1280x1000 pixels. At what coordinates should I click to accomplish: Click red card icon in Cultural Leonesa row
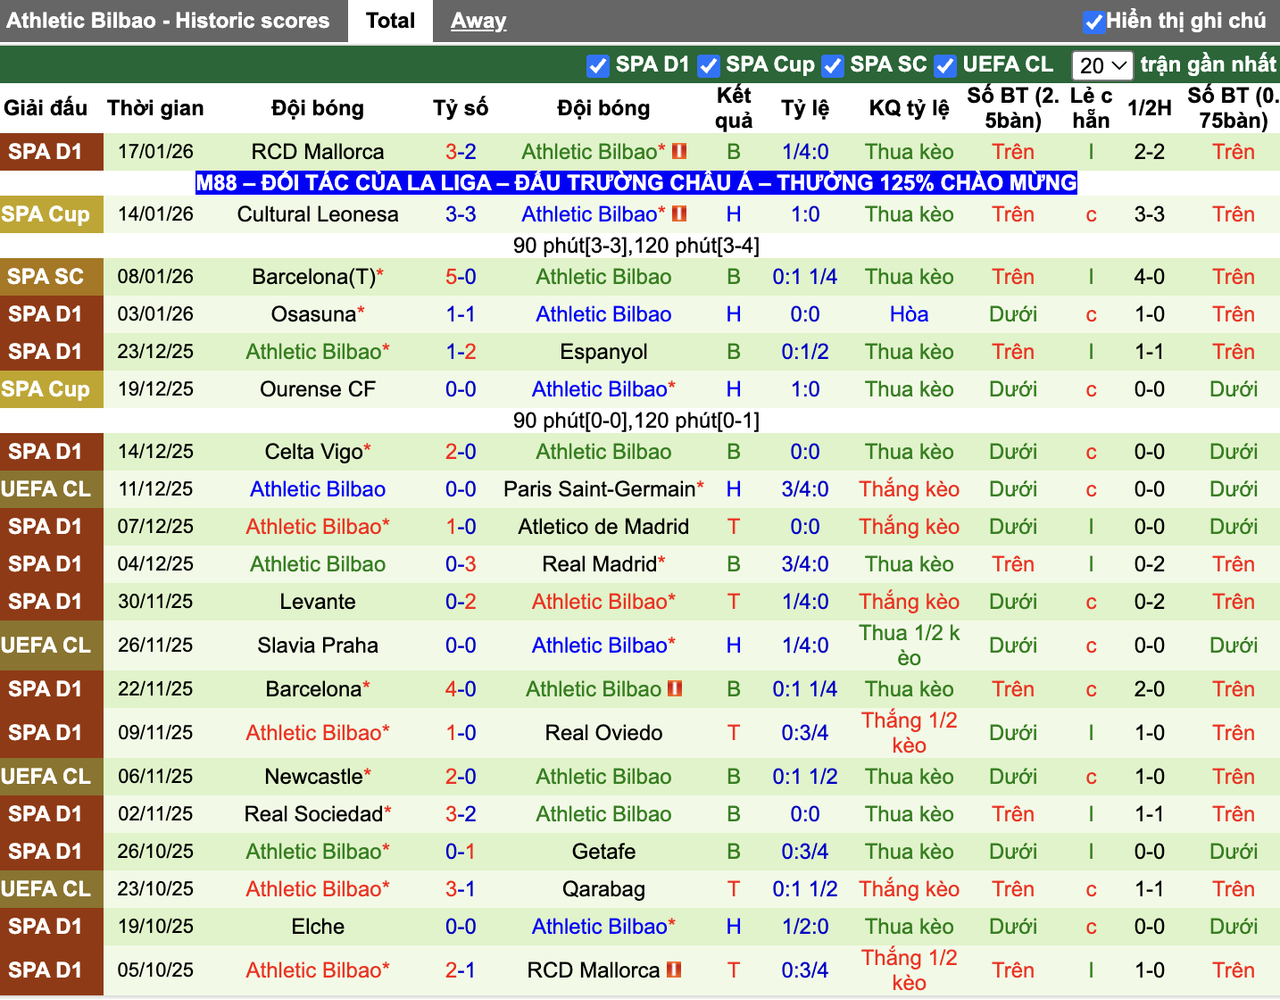click(679, 214)
